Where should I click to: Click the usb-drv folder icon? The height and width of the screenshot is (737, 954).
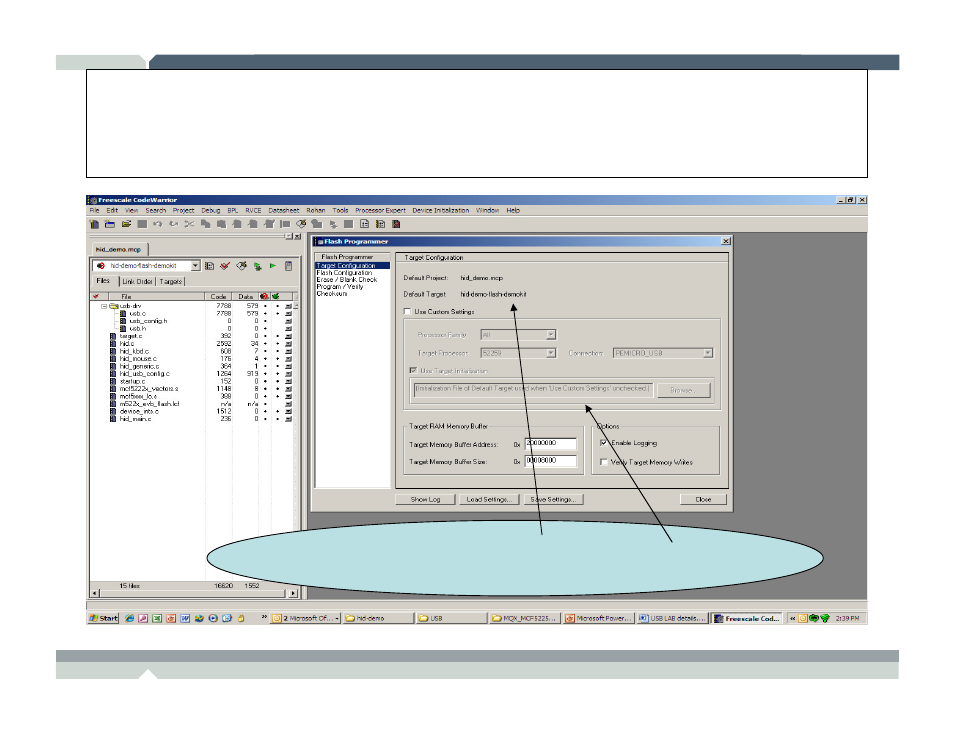[114, 306]
